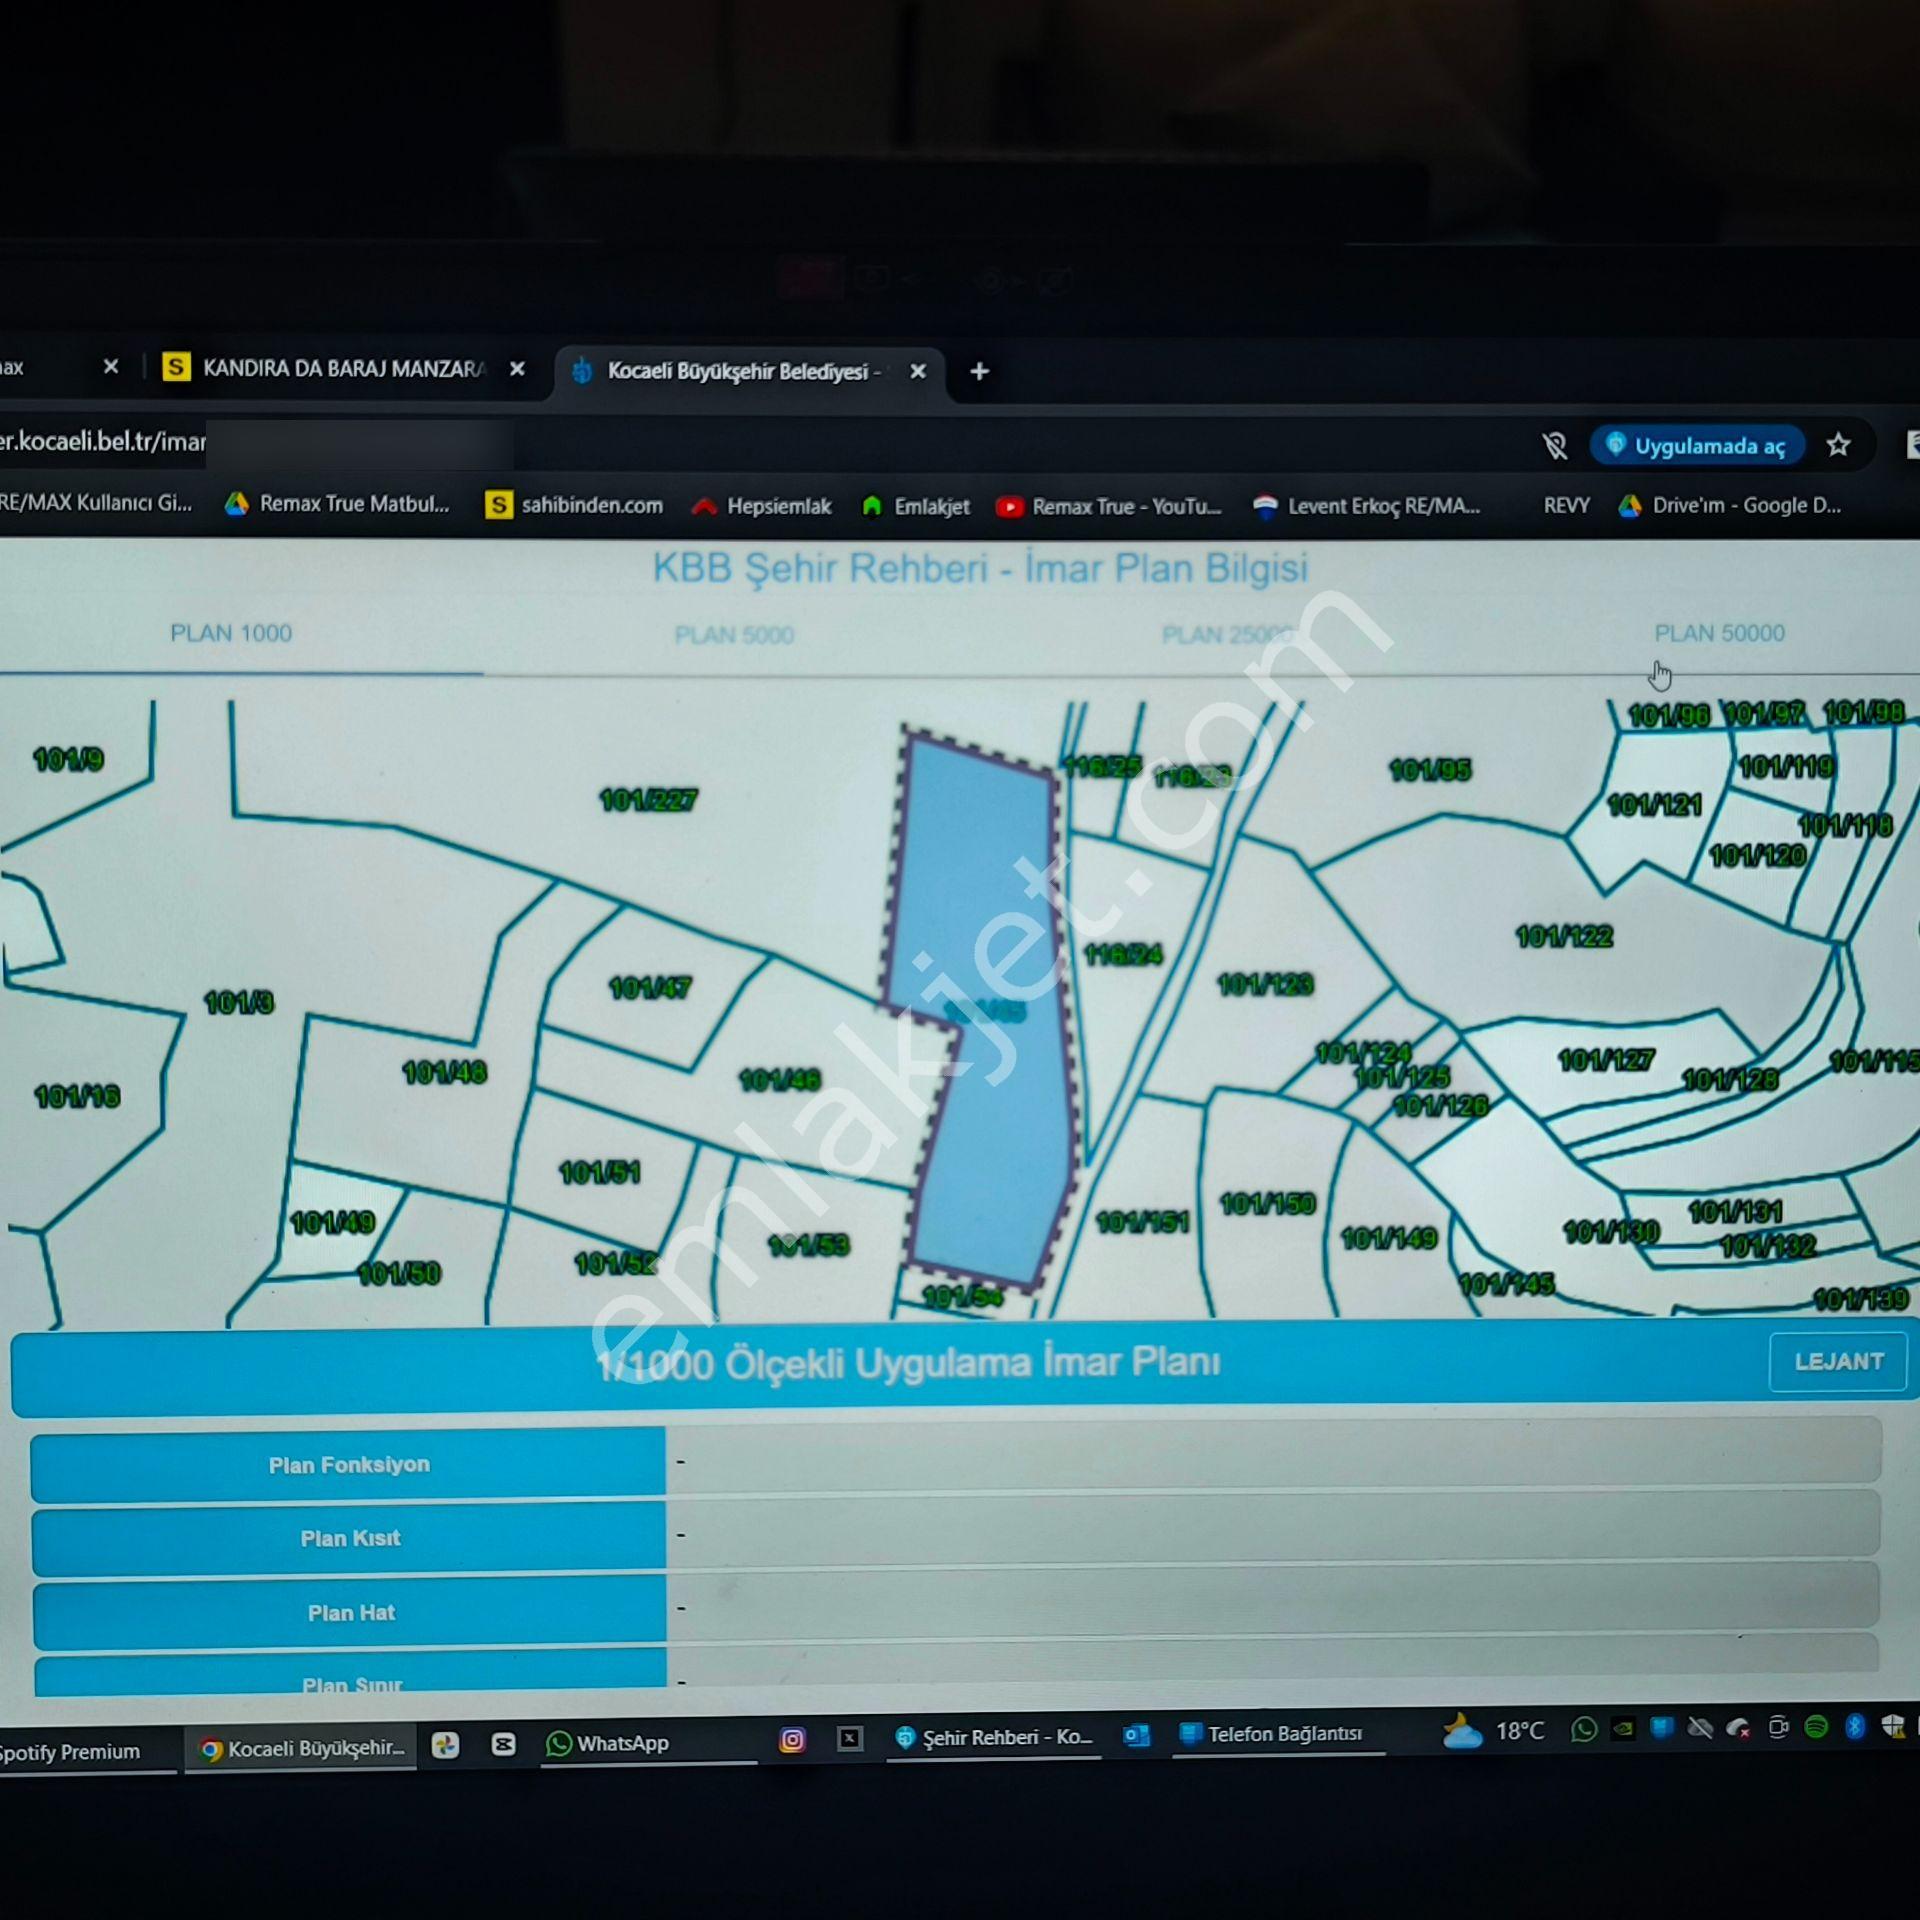Click parcel label 101/127 on map

click(1606, 1060)
